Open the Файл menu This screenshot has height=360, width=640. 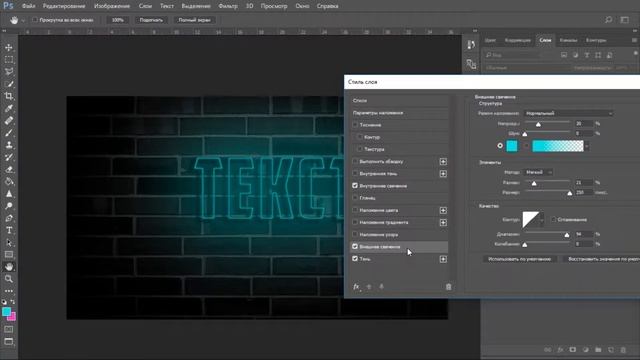coord(28,6)
